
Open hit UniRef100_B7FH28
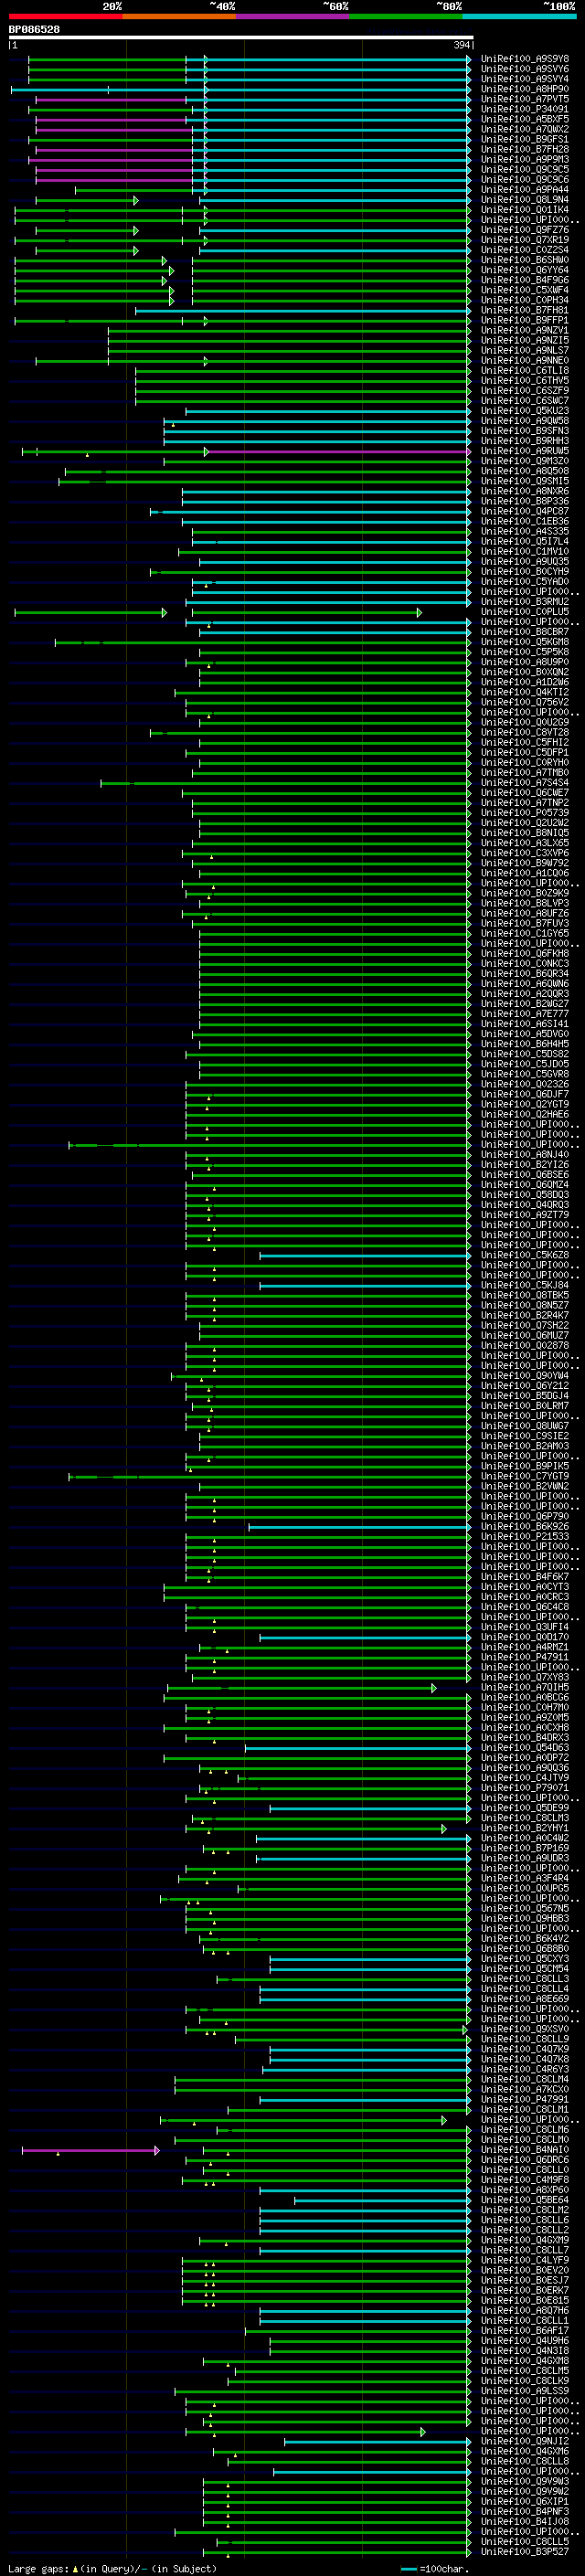[525, 149]
